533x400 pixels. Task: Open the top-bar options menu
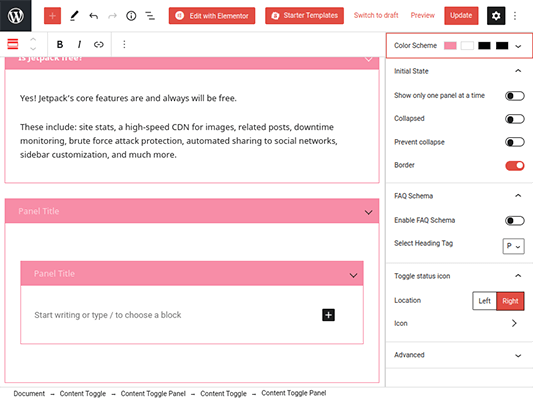tap(515, 16)
